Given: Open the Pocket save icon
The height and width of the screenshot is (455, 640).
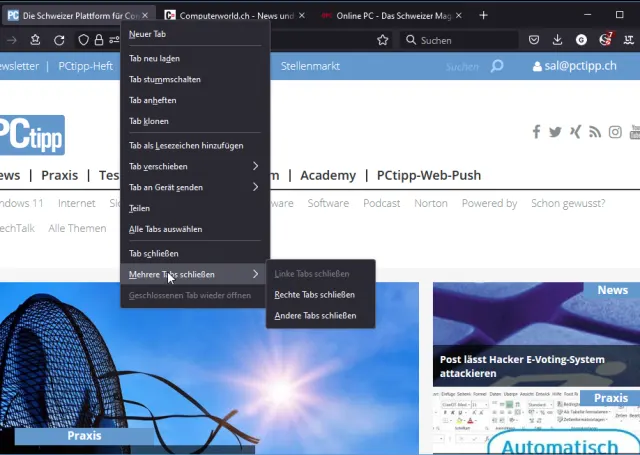Looking at the screenshot, I should click(533, 40).
